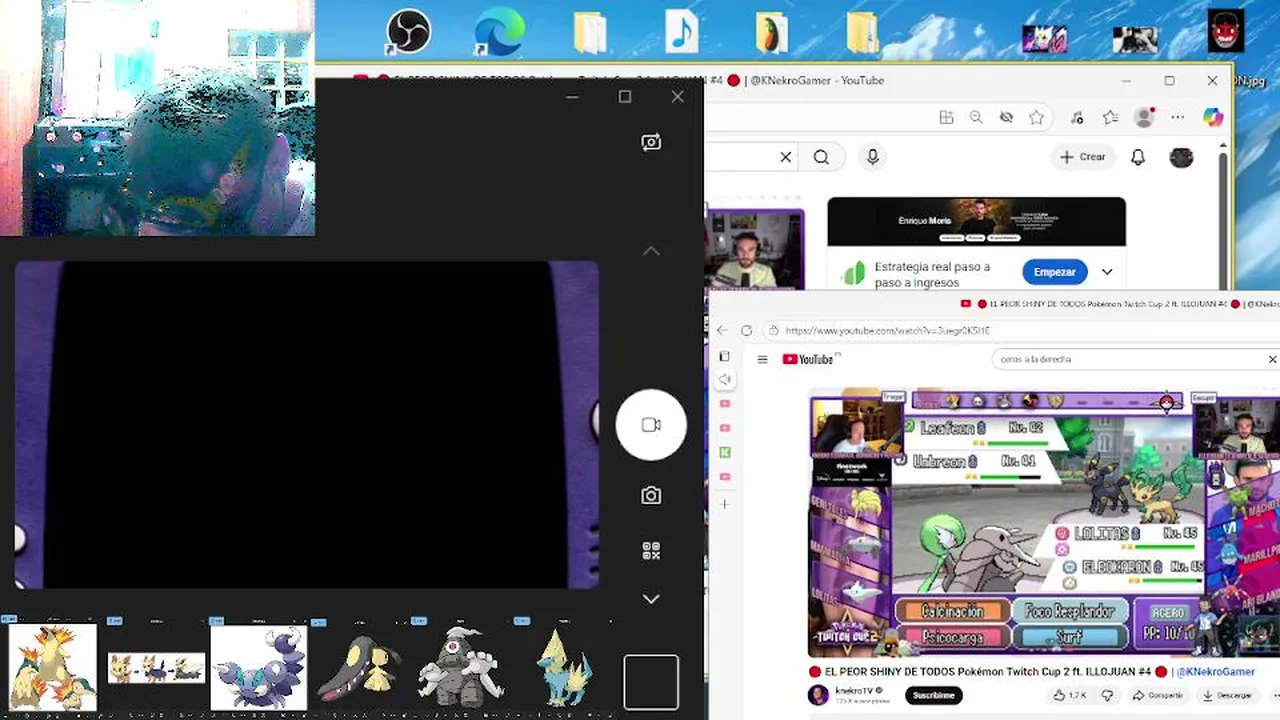Viewport: 1280px width, 720px height.
Task: Click the Descargar download button
Action: coord(1227,695)
